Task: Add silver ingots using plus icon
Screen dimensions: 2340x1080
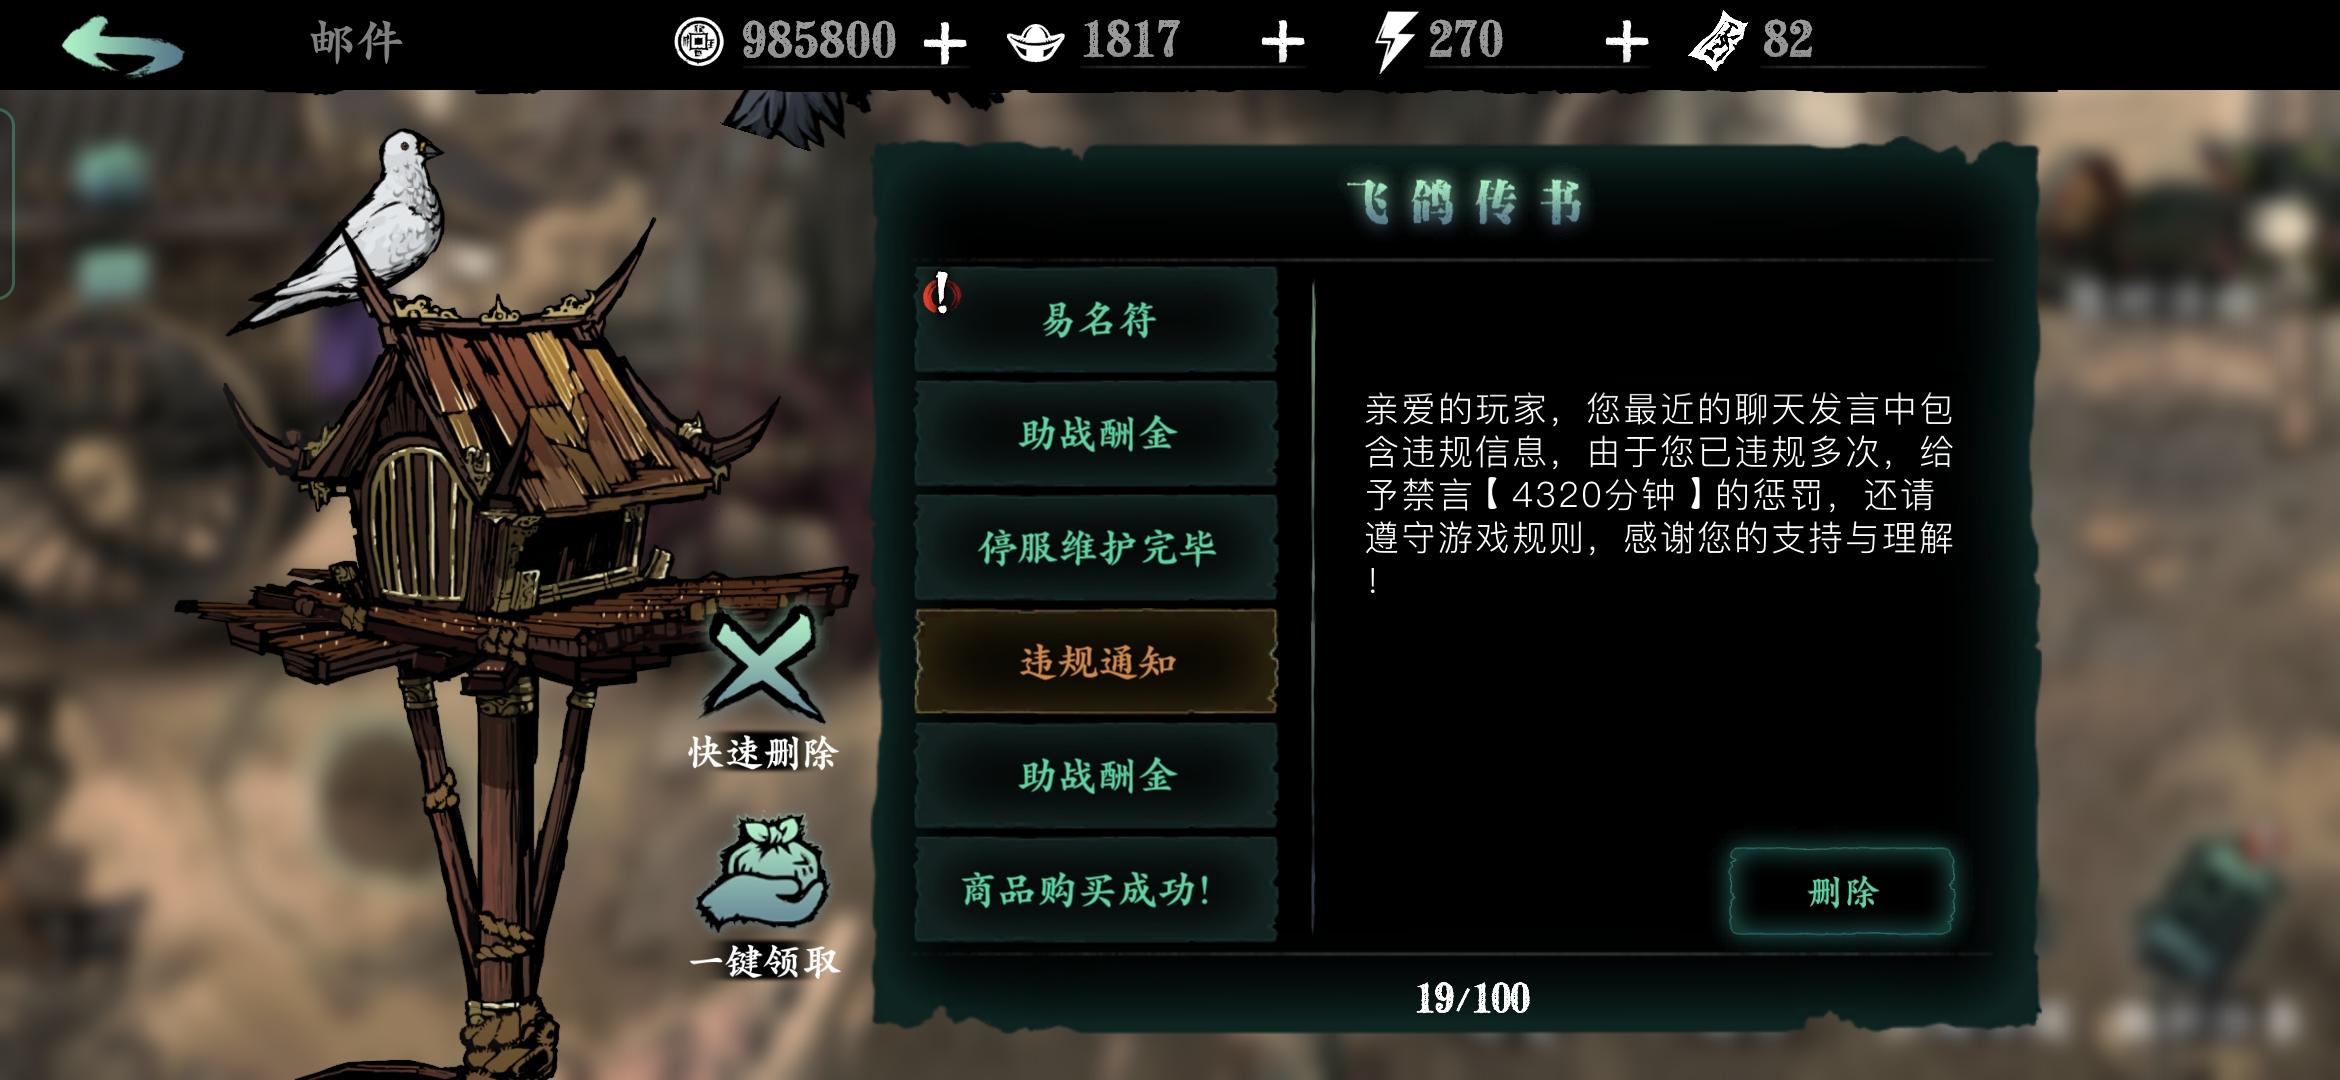Action: click(1283, 44)
